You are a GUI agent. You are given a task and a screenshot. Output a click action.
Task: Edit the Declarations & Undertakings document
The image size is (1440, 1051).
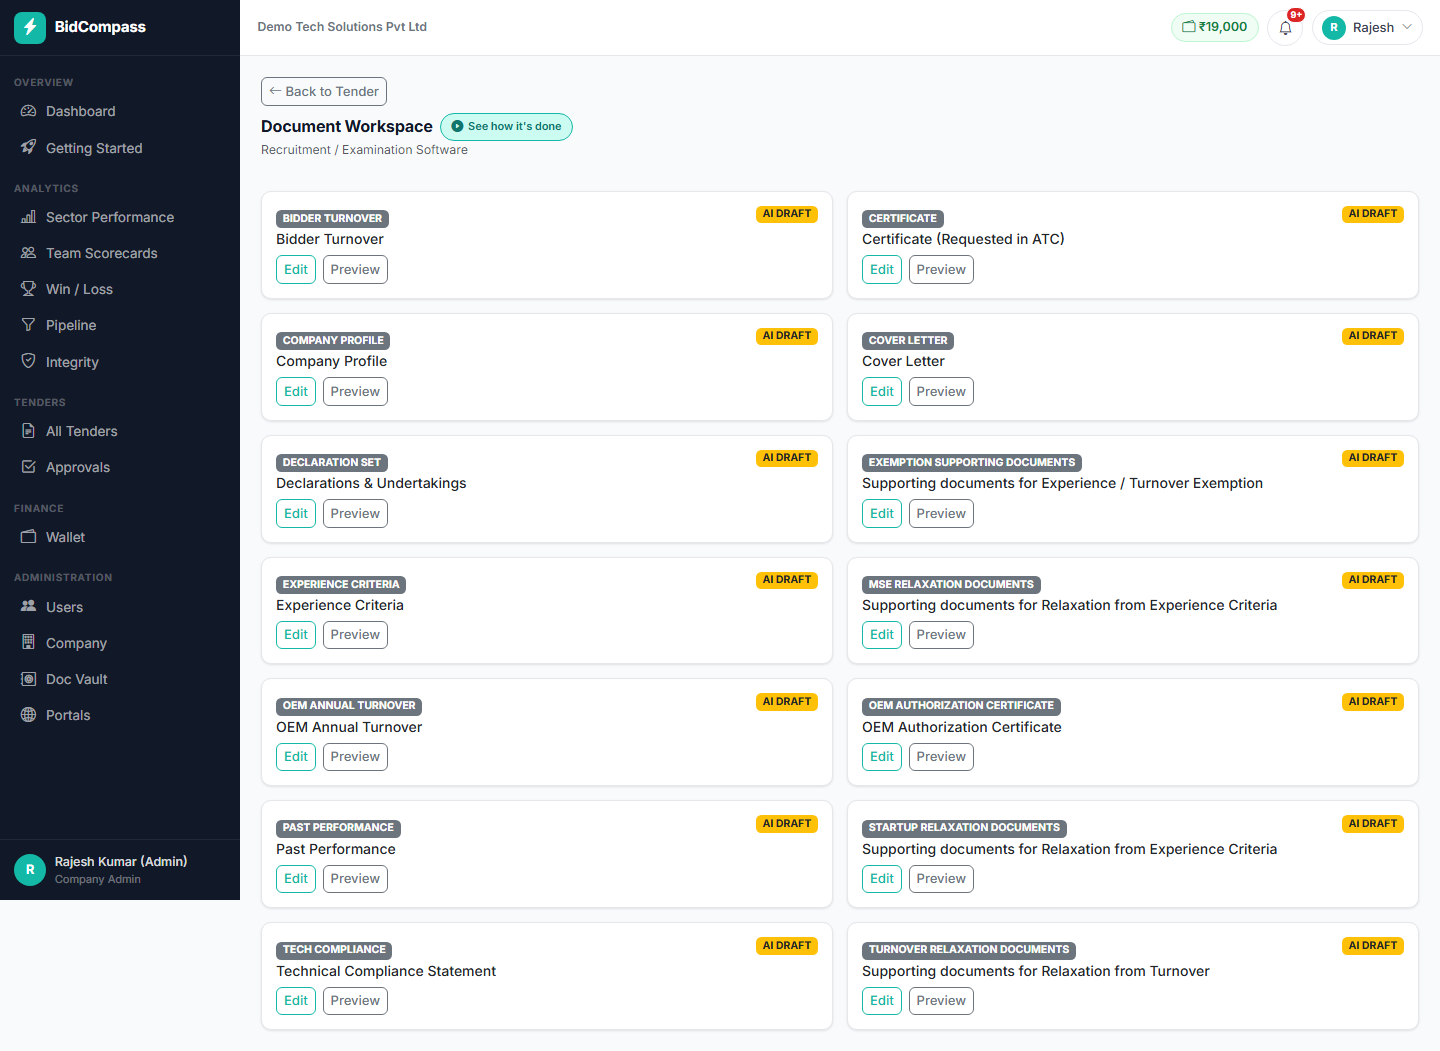296,514
